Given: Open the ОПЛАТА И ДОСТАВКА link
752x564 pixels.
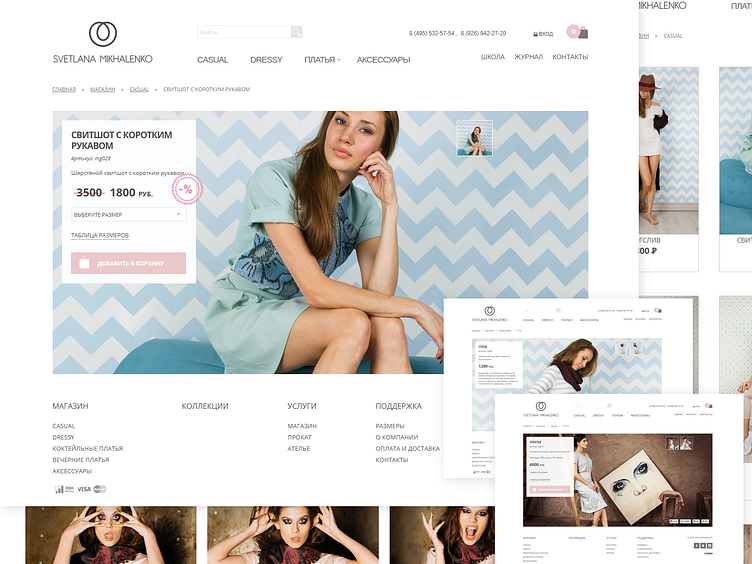Looking at the screenshot, I should (x=407, y=448).
